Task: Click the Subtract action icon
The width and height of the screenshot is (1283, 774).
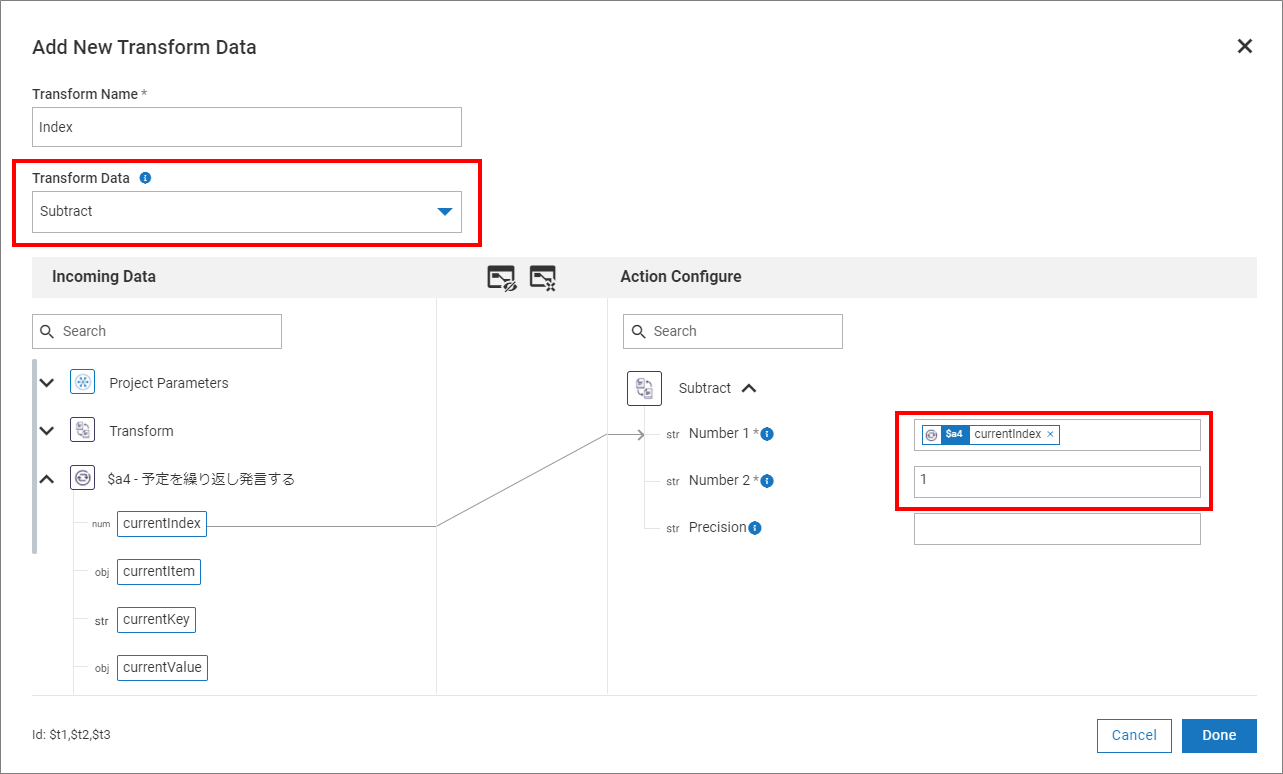Action: [x=644, y=388]
